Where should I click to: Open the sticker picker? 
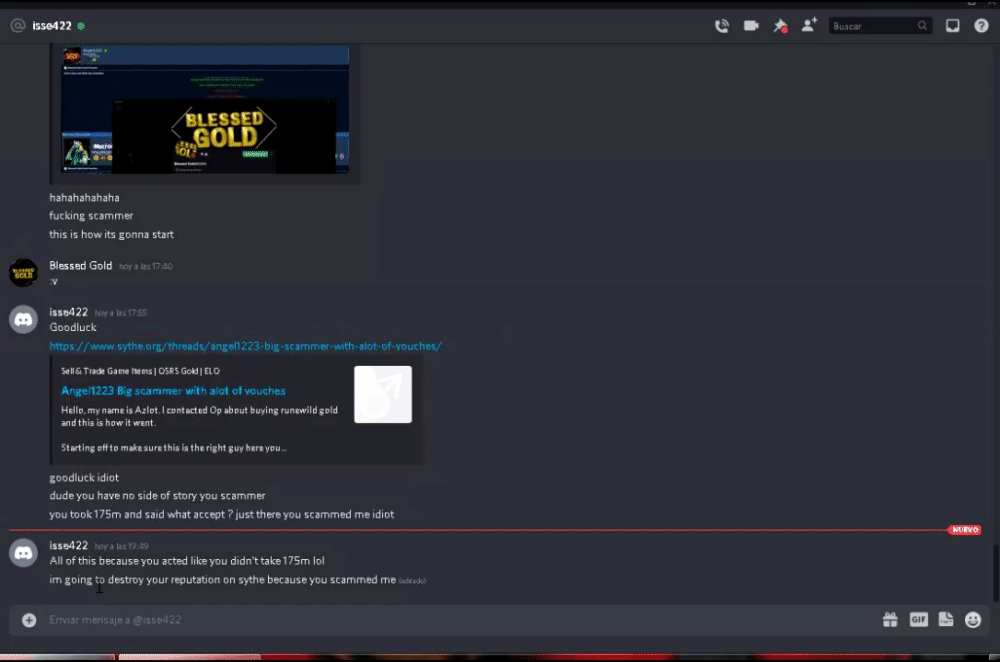pyautogui.click(x=946, y=620)
